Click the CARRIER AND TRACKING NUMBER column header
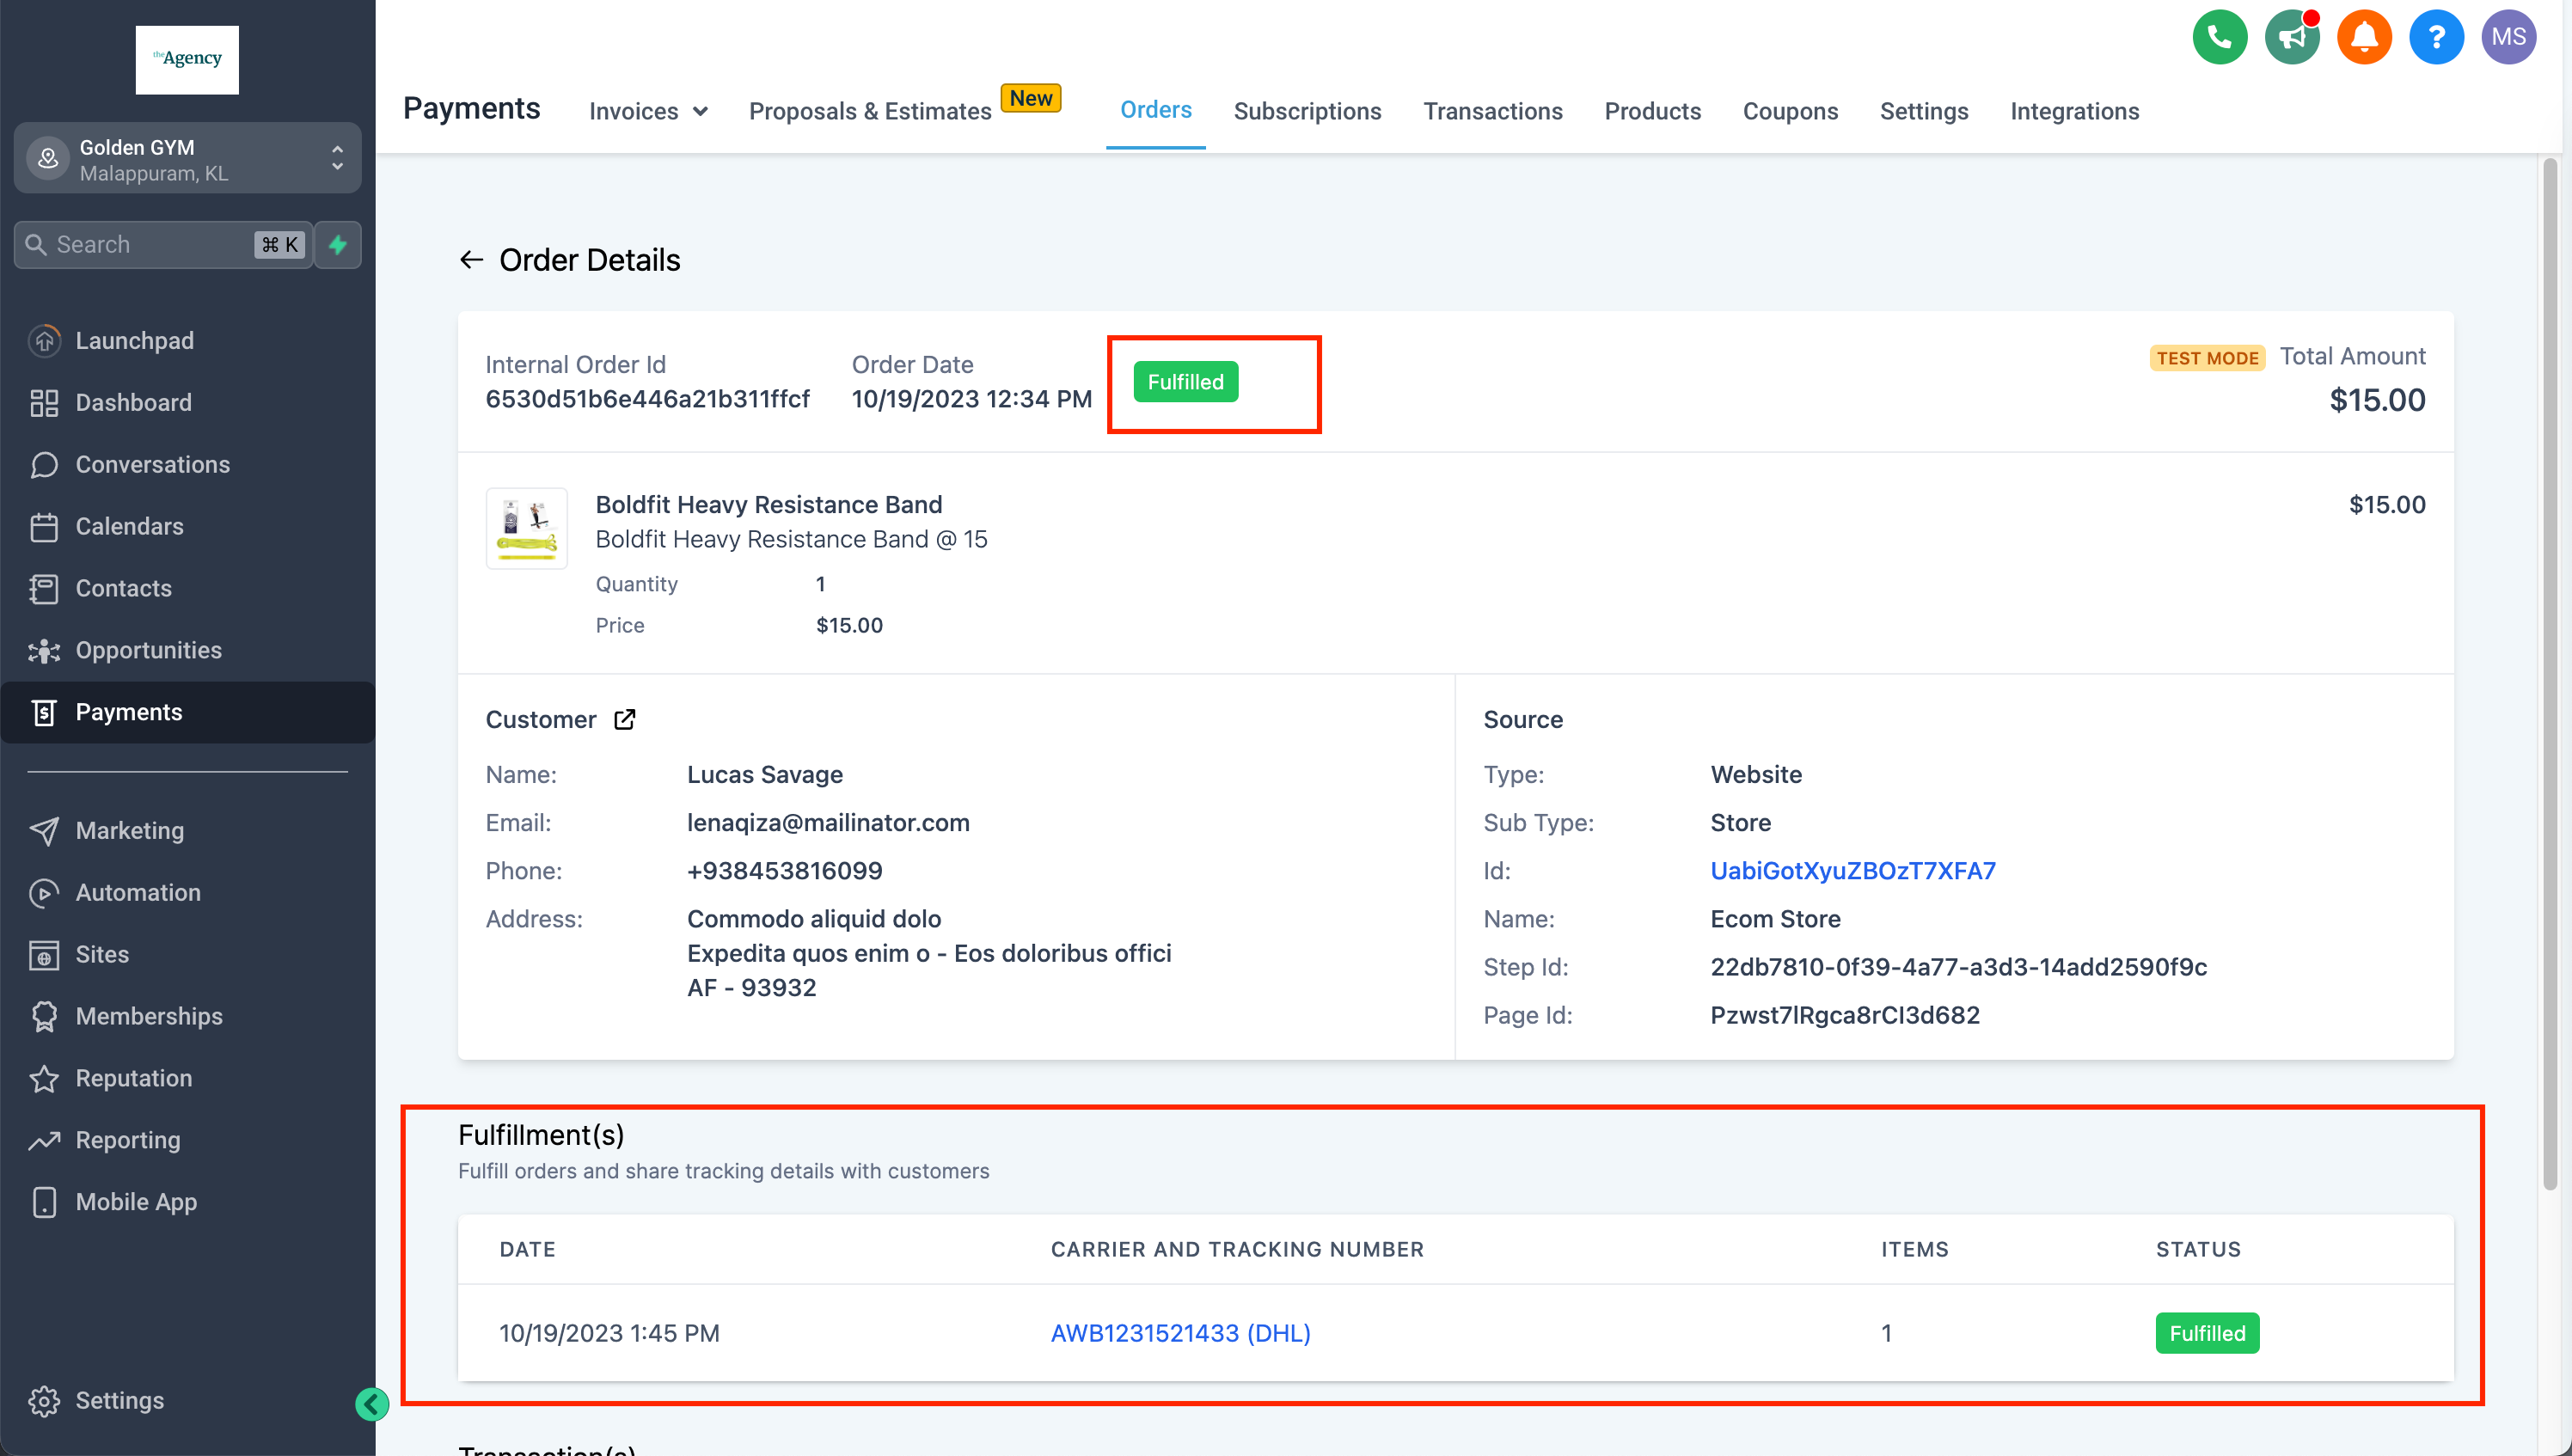Viewport: 2572px width, 1456px height. [1237, 1249]
